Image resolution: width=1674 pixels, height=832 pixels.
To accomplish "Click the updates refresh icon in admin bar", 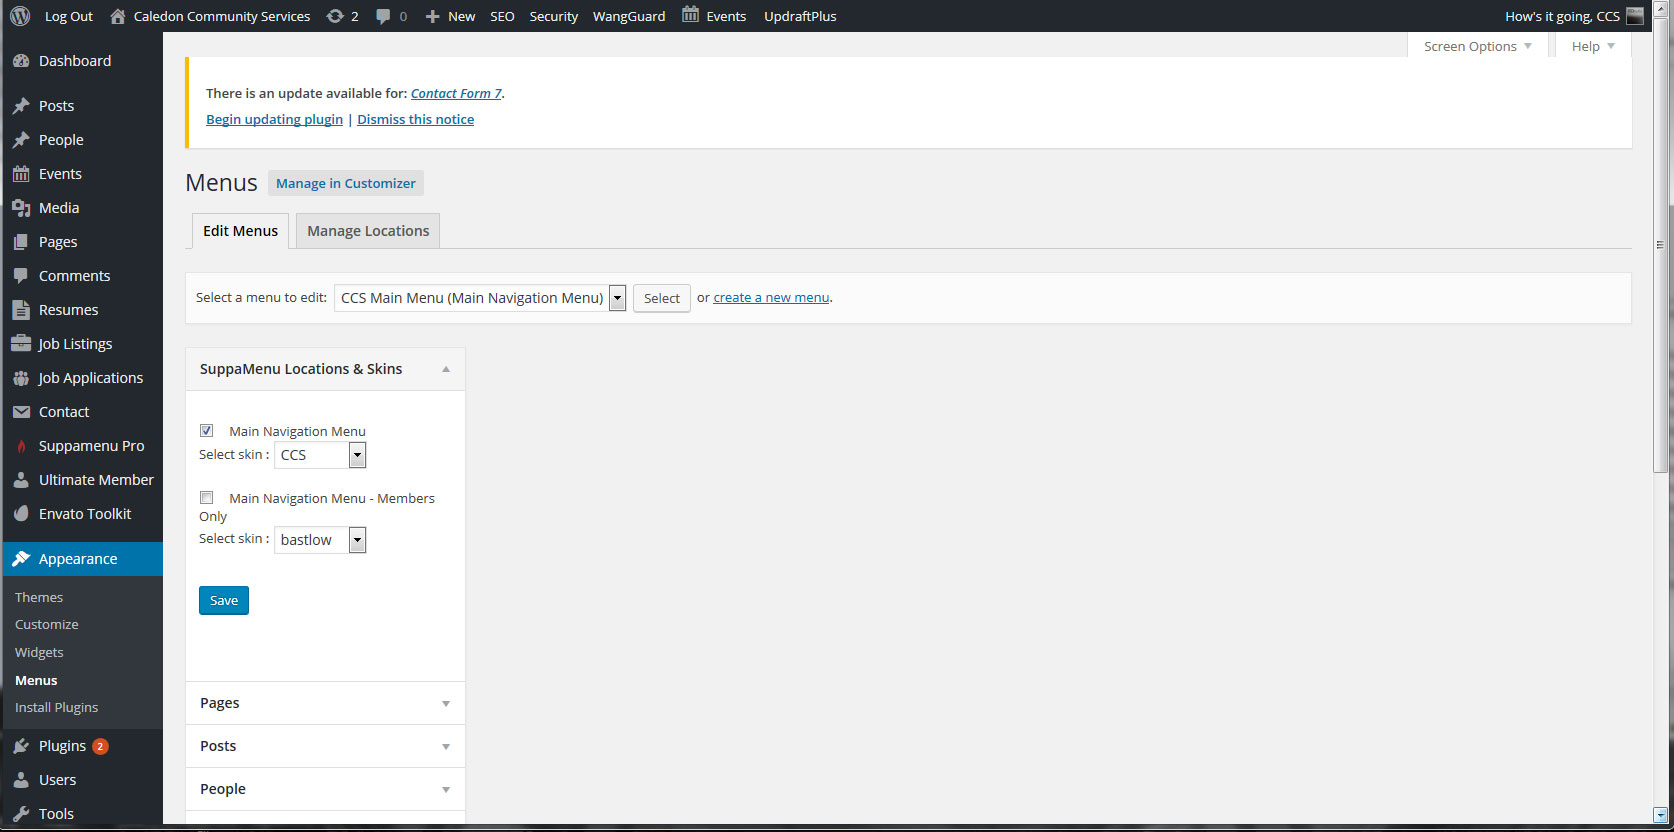I will coord(335,16).
